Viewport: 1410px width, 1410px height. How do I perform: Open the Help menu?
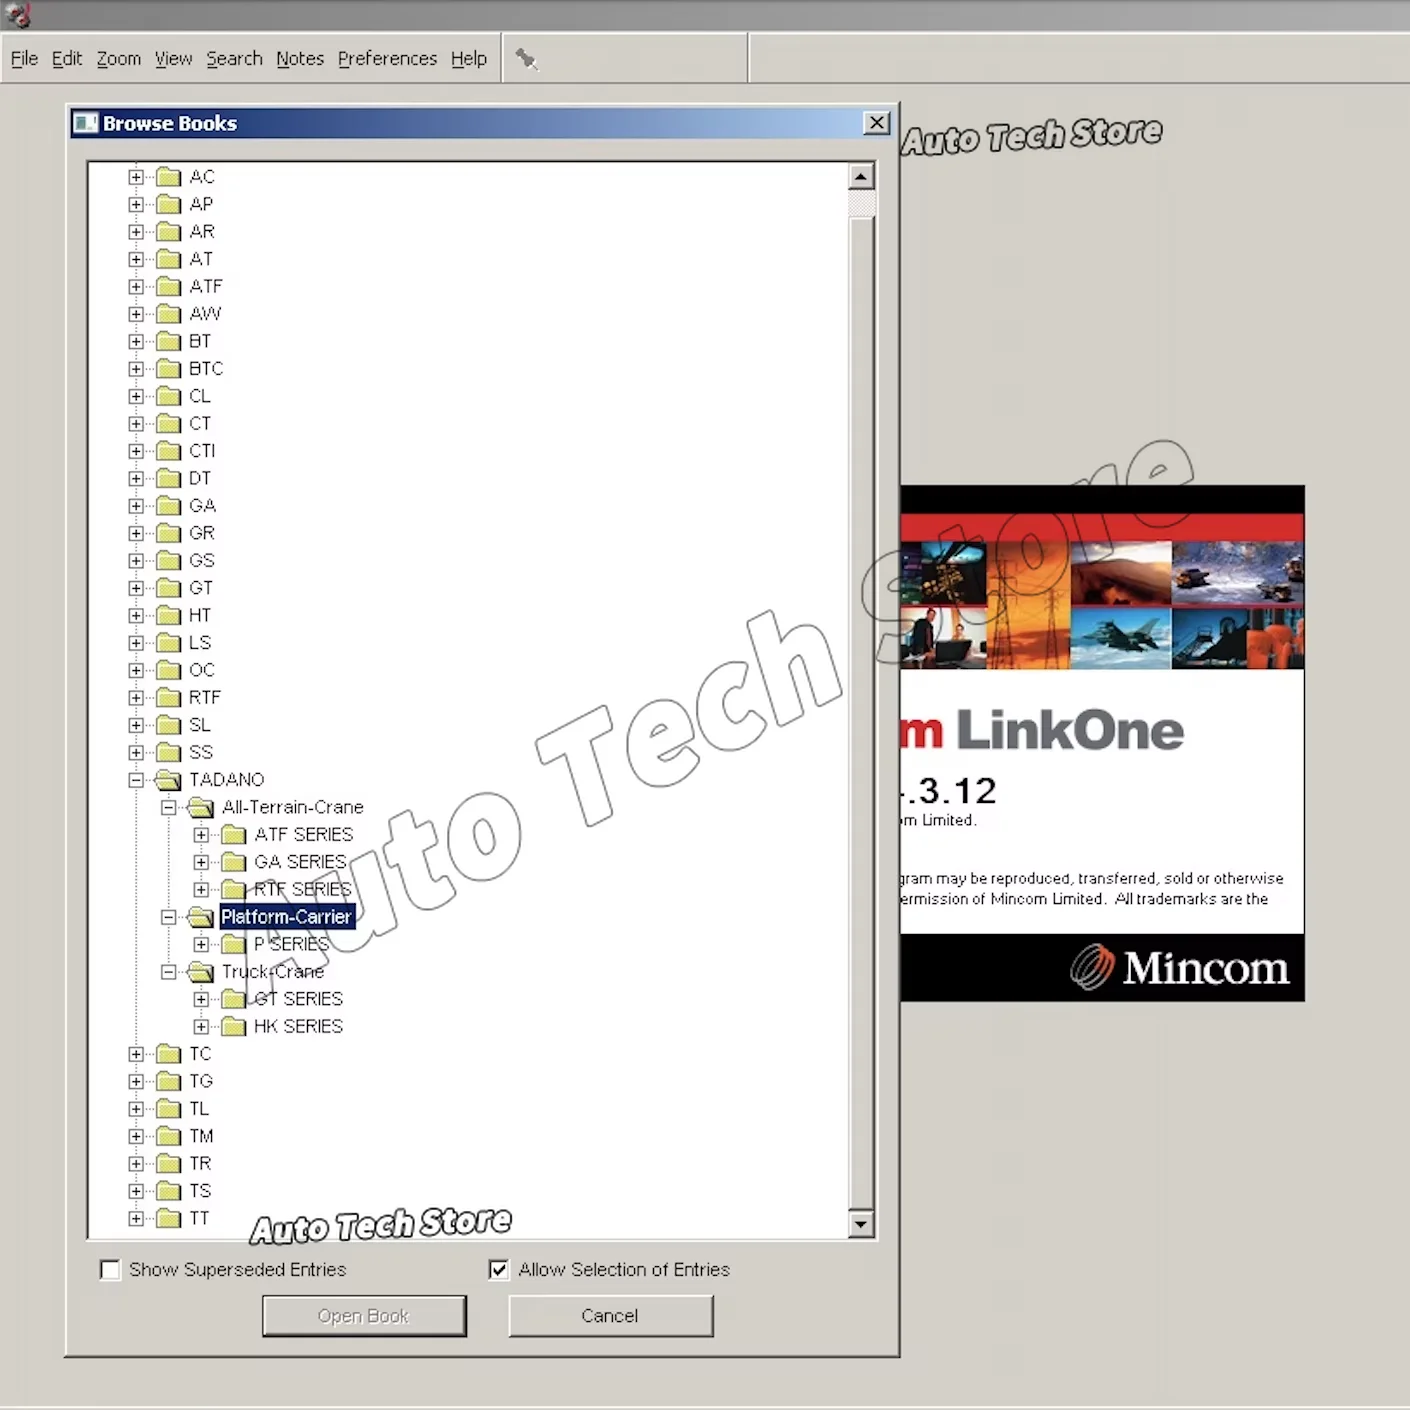(x=469, y=59)
